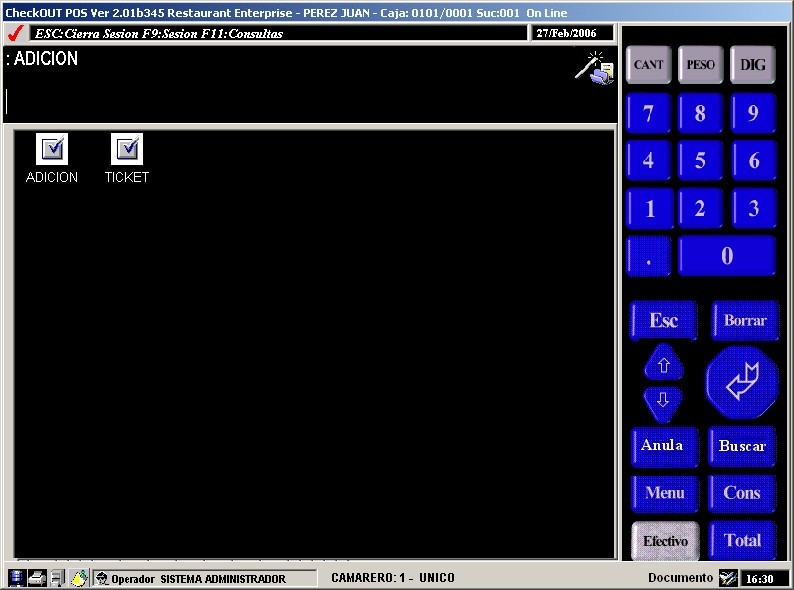Tap keypad digit 1
This screenshot has width=794, height=590.
(x=650, y=208)
